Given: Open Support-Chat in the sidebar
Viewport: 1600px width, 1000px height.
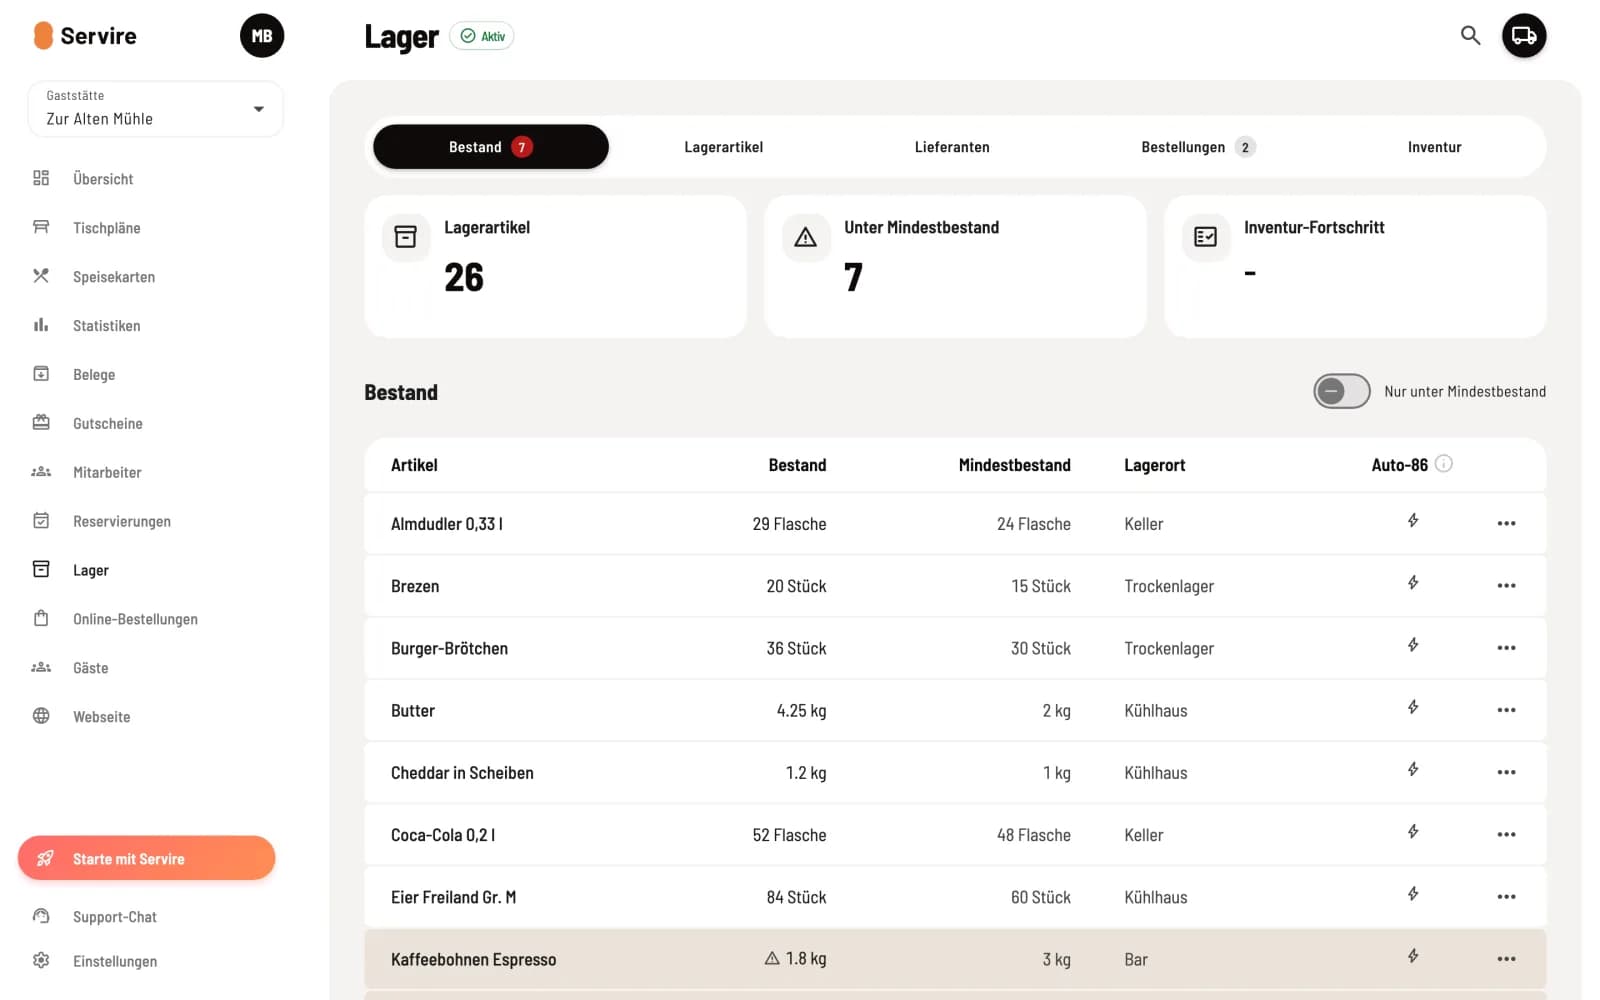Looking at the screenshot, I should 115,917.
